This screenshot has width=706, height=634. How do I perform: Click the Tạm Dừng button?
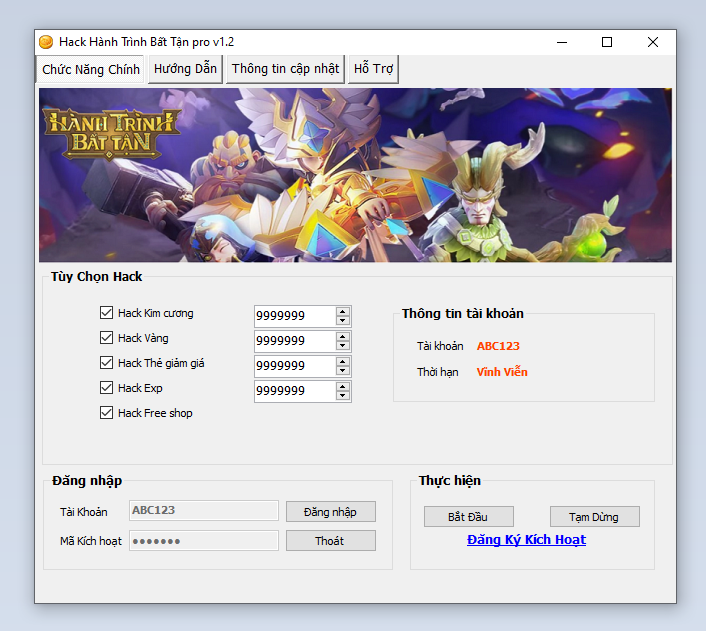(594, 517)
